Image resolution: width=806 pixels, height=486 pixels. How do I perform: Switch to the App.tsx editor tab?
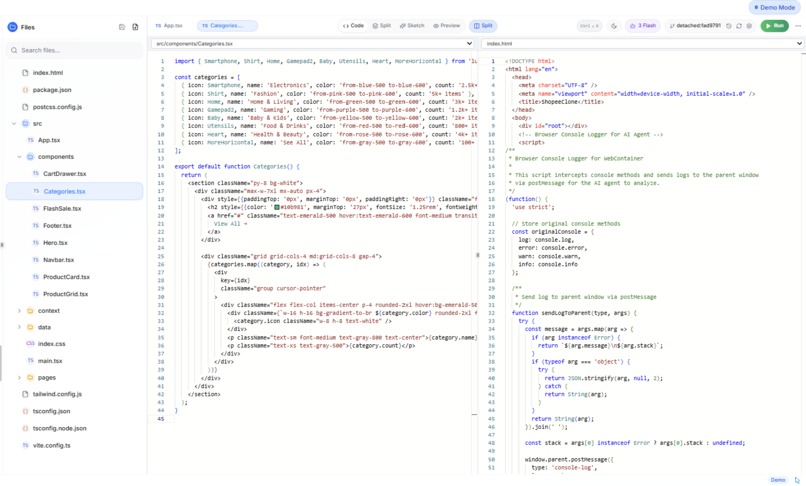pyautogui.click(x=169, y=26)
